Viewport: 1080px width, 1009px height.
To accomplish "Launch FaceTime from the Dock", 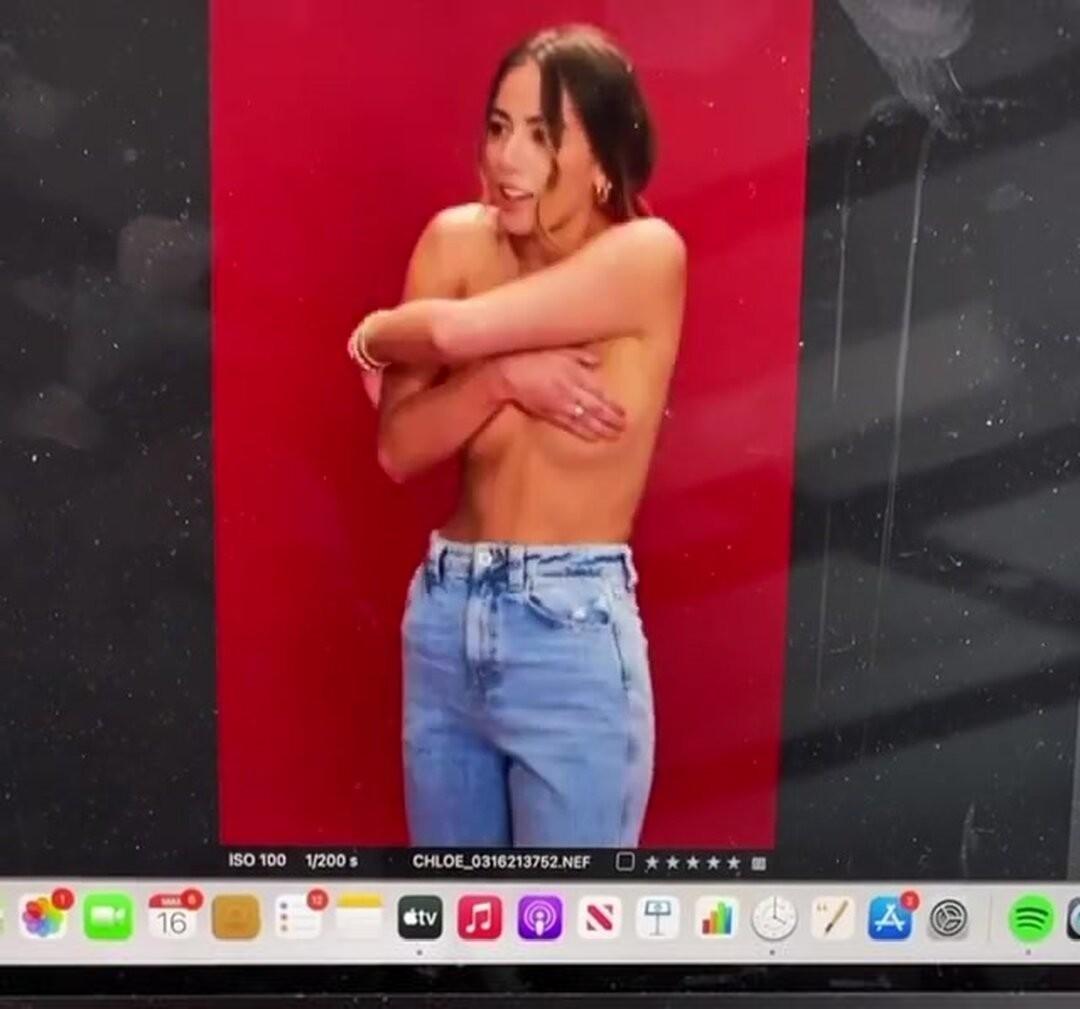I will [x=108, y=917].
